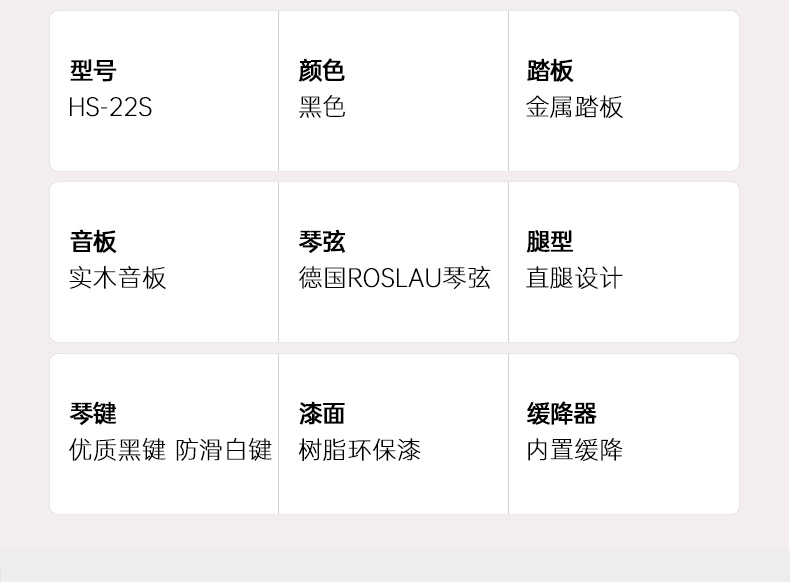The width and height of the screenshot is (790, 582).
Task: Click the 音板 heading label
Action: point(93,242)
